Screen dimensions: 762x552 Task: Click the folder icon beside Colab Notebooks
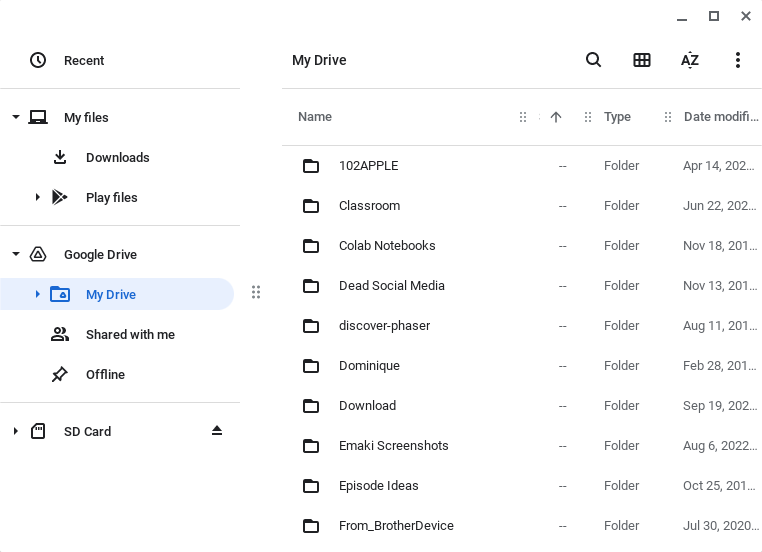coord(311,246)
